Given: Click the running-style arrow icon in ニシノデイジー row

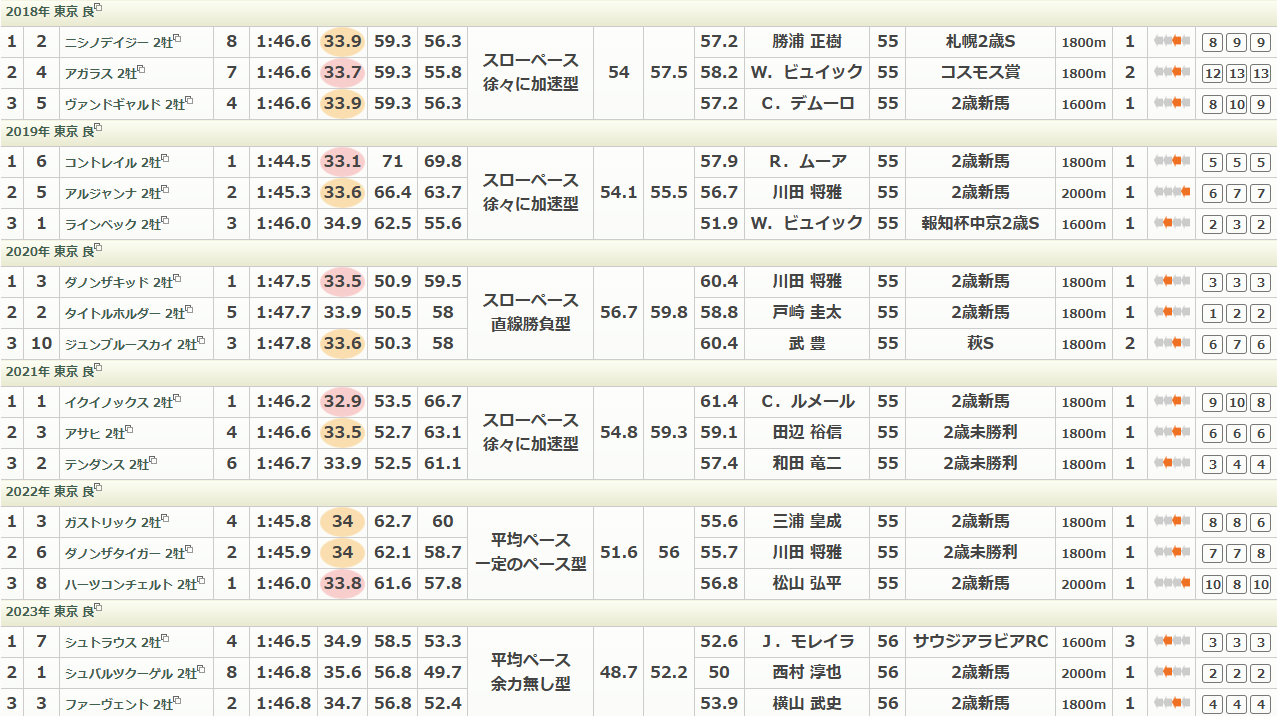Looking at the screenshot, I should click(x=1171, y=42).
